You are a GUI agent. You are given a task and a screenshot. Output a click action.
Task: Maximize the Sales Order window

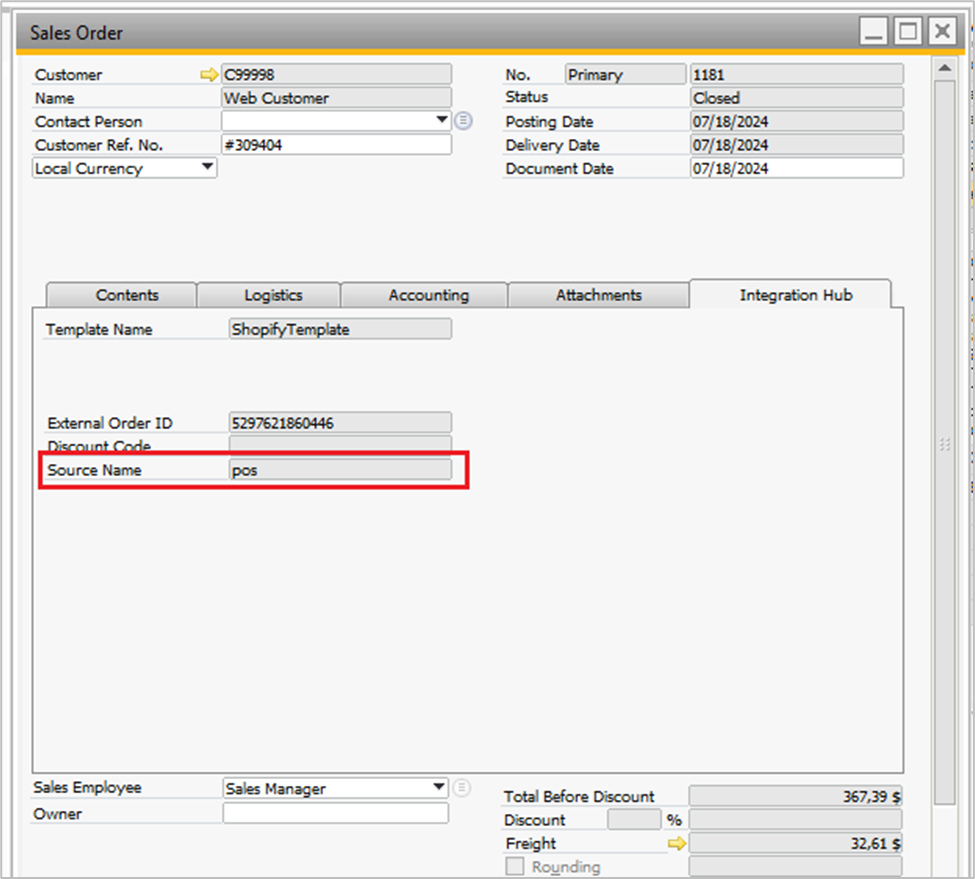point(907,32)
